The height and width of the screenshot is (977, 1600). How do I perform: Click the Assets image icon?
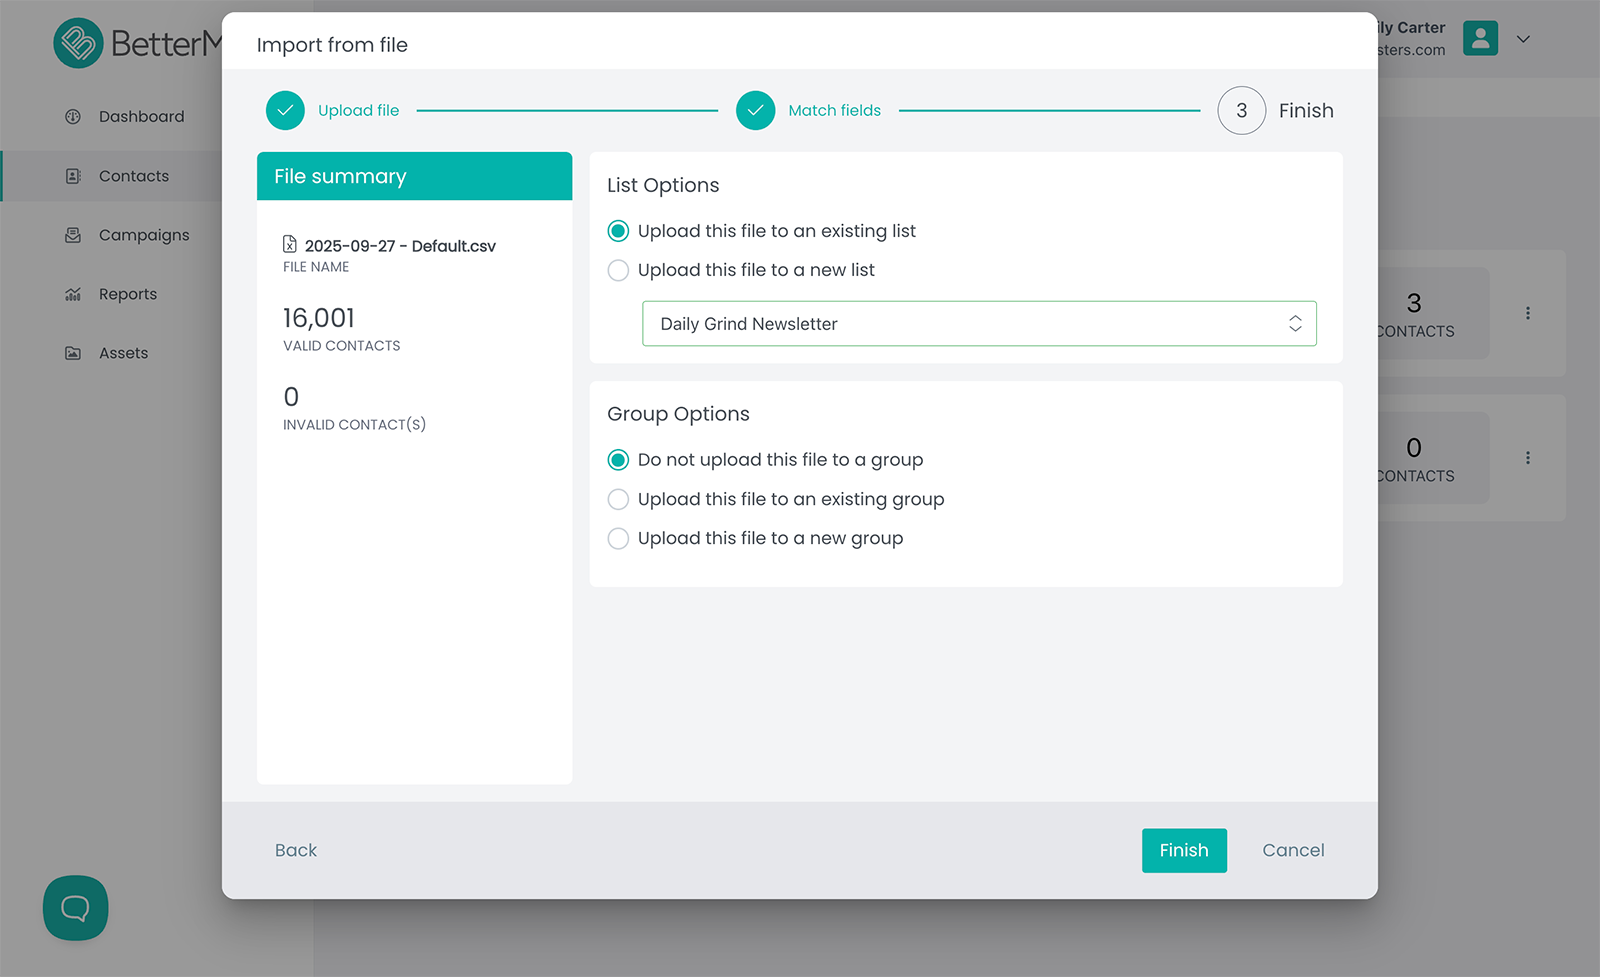[73, 353]
